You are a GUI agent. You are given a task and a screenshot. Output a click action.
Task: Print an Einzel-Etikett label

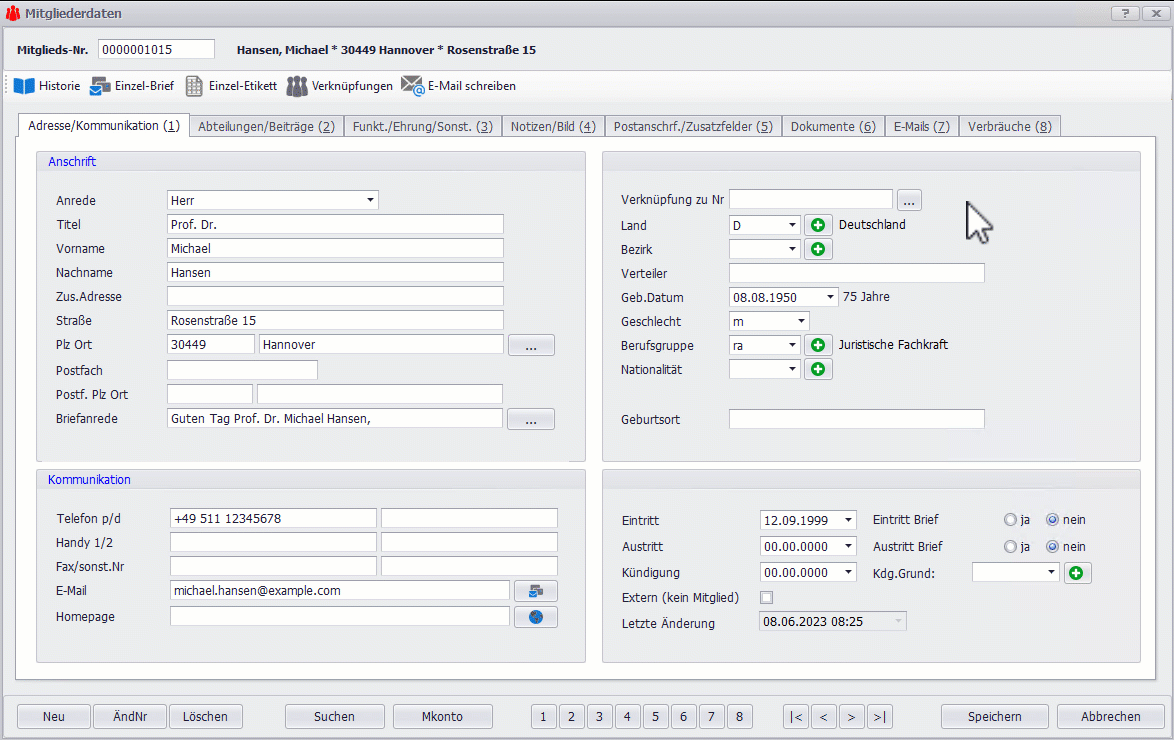point(195,86)
